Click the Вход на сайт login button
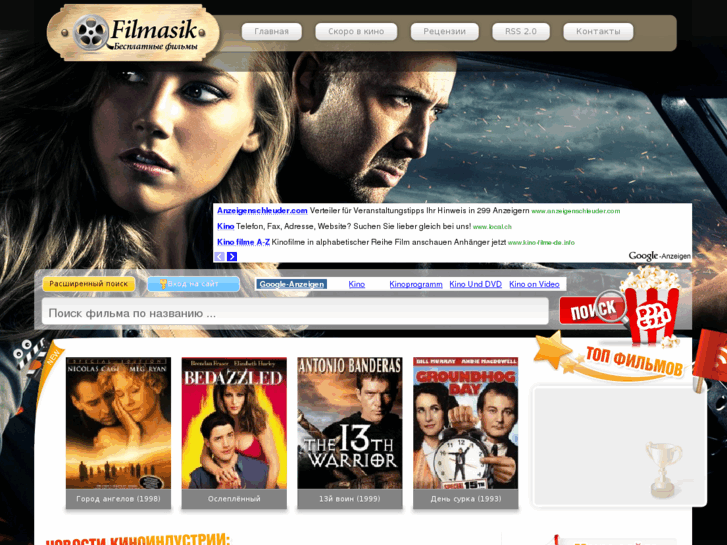The image size is (727, 545). click(193, 284)
